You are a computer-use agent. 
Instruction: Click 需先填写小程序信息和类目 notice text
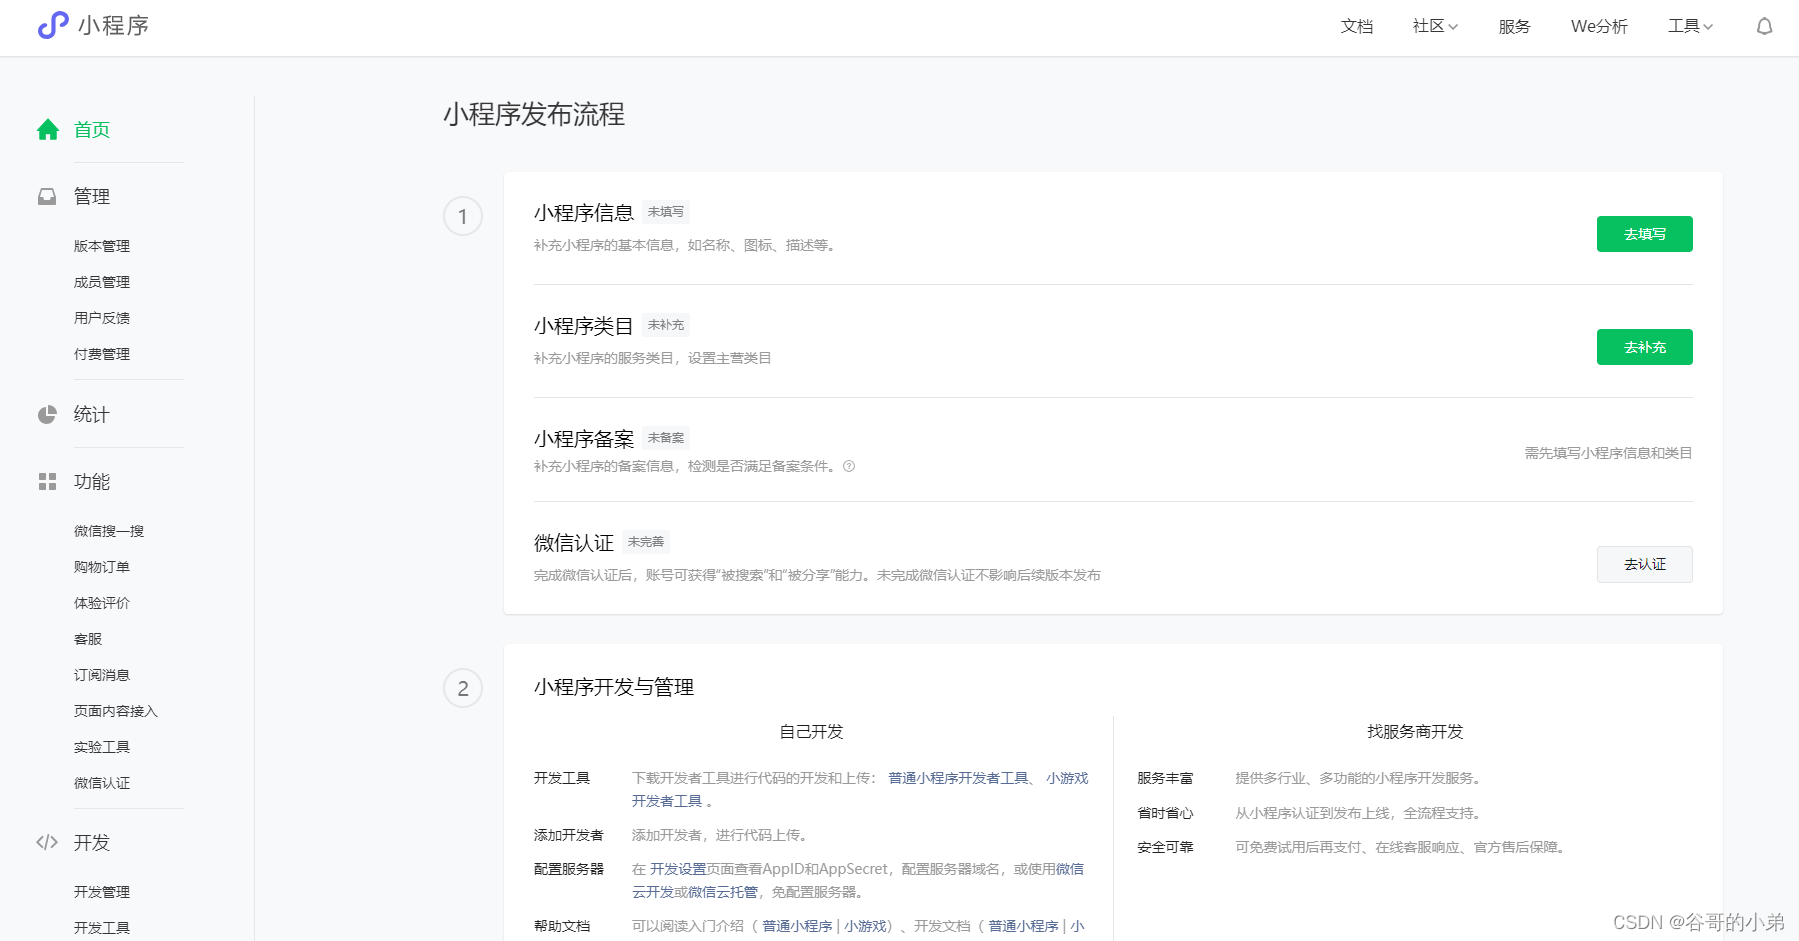[1608, 453]
